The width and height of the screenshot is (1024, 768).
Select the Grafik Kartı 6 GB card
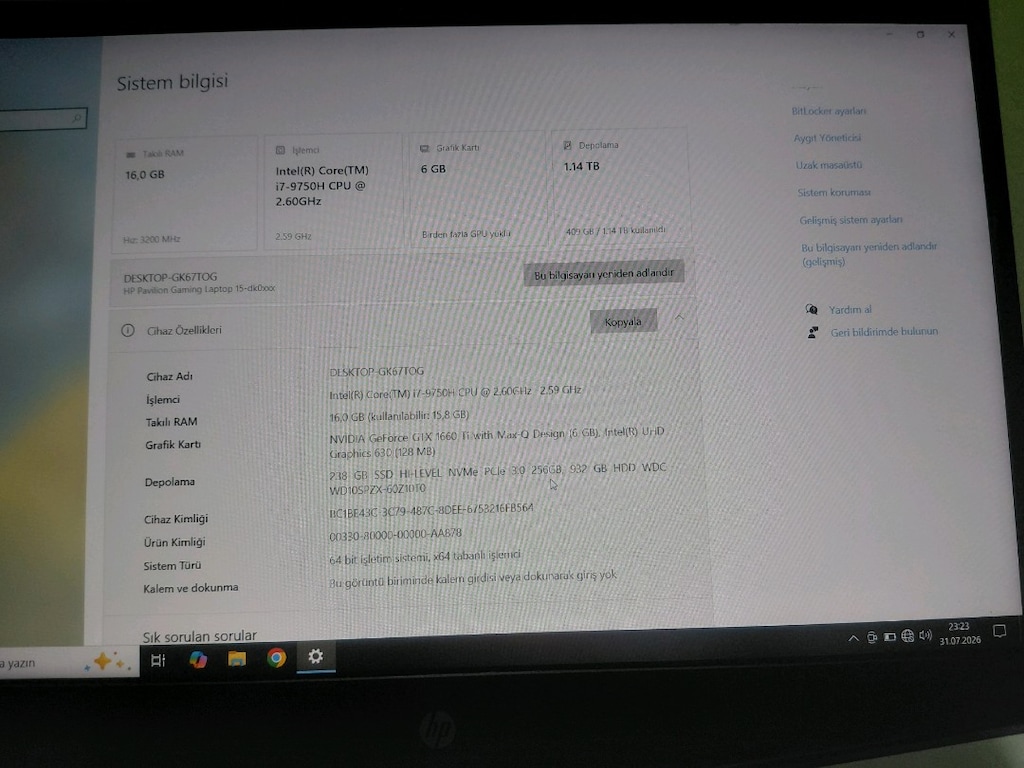pos(477,189)
